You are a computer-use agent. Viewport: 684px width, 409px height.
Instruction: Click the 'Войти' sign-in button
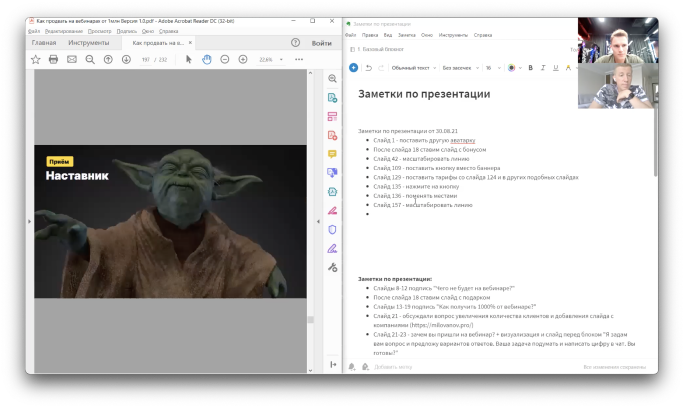pos(321,43)
